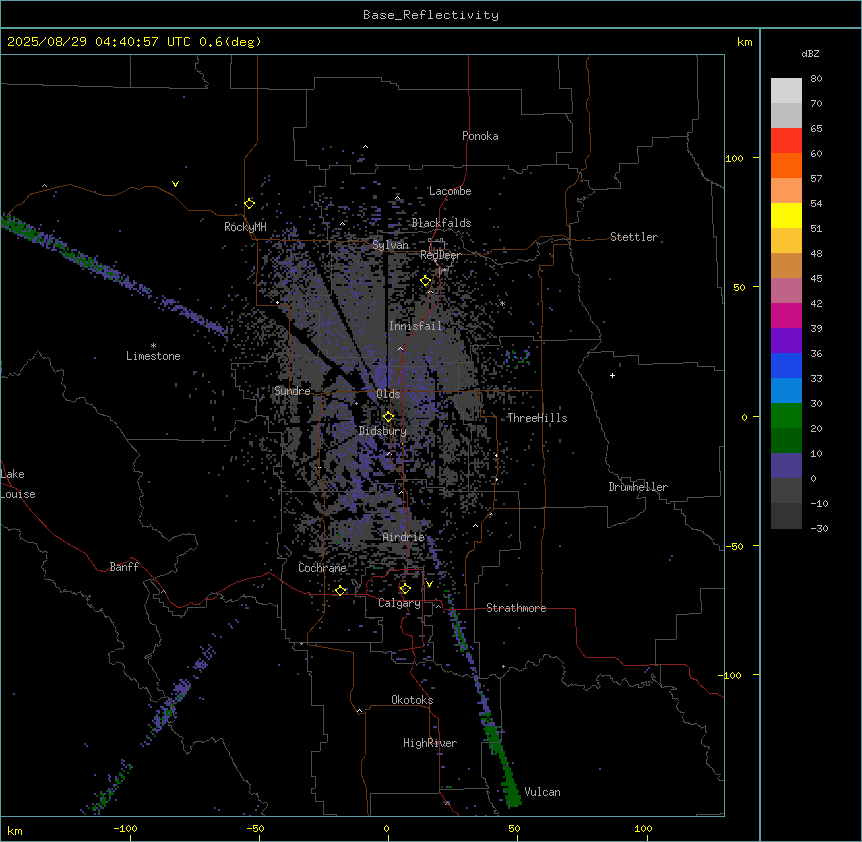Click the RockyMH label
The image size is (862, 842).
[x=245, y=227]
